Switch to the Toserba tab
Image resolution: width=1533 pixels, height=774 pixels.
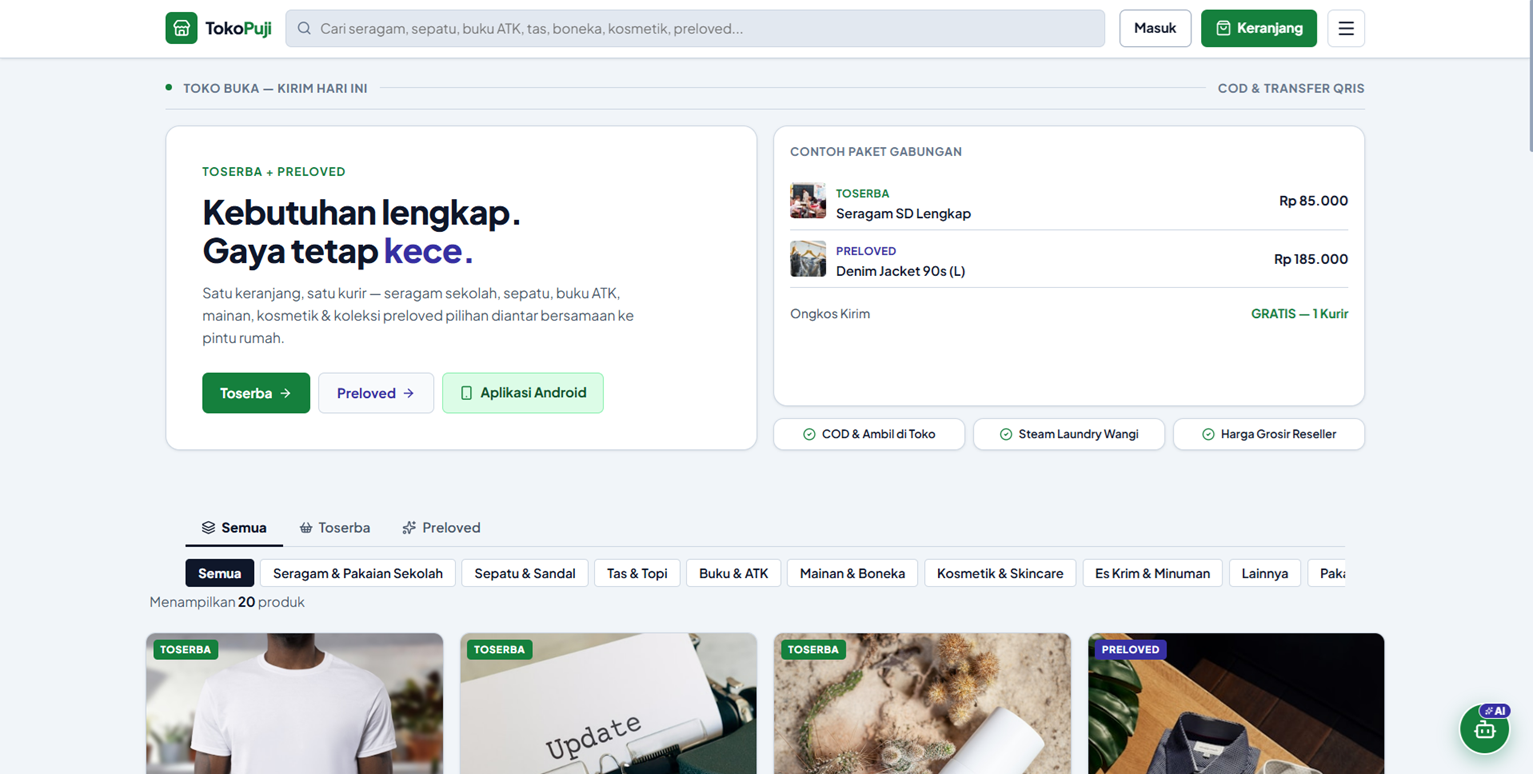(x=335, y=527)
